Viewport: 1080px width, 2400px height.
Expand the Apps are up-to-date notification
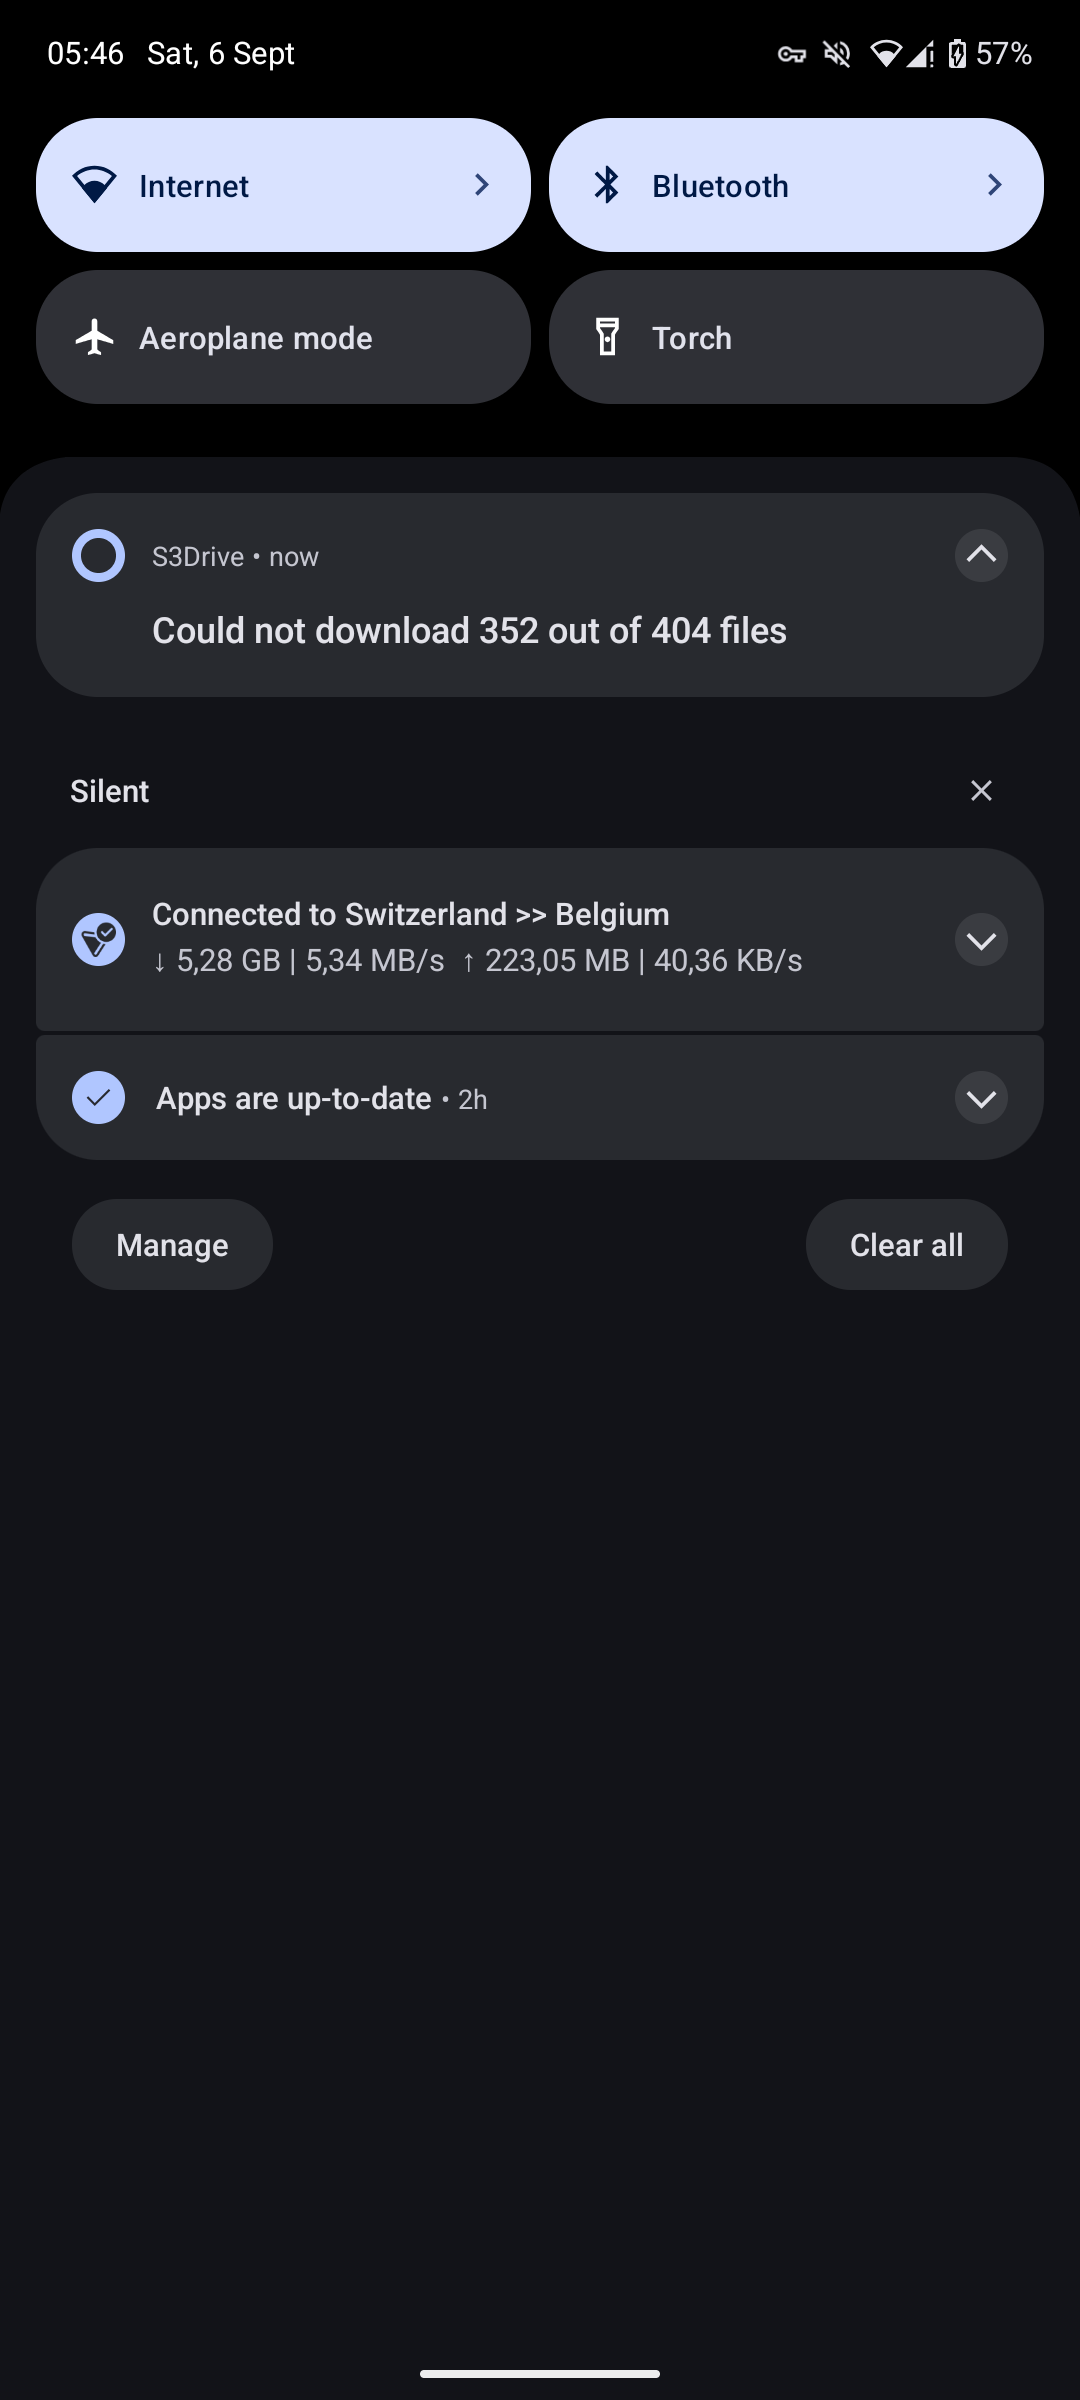pos(981,1098)
